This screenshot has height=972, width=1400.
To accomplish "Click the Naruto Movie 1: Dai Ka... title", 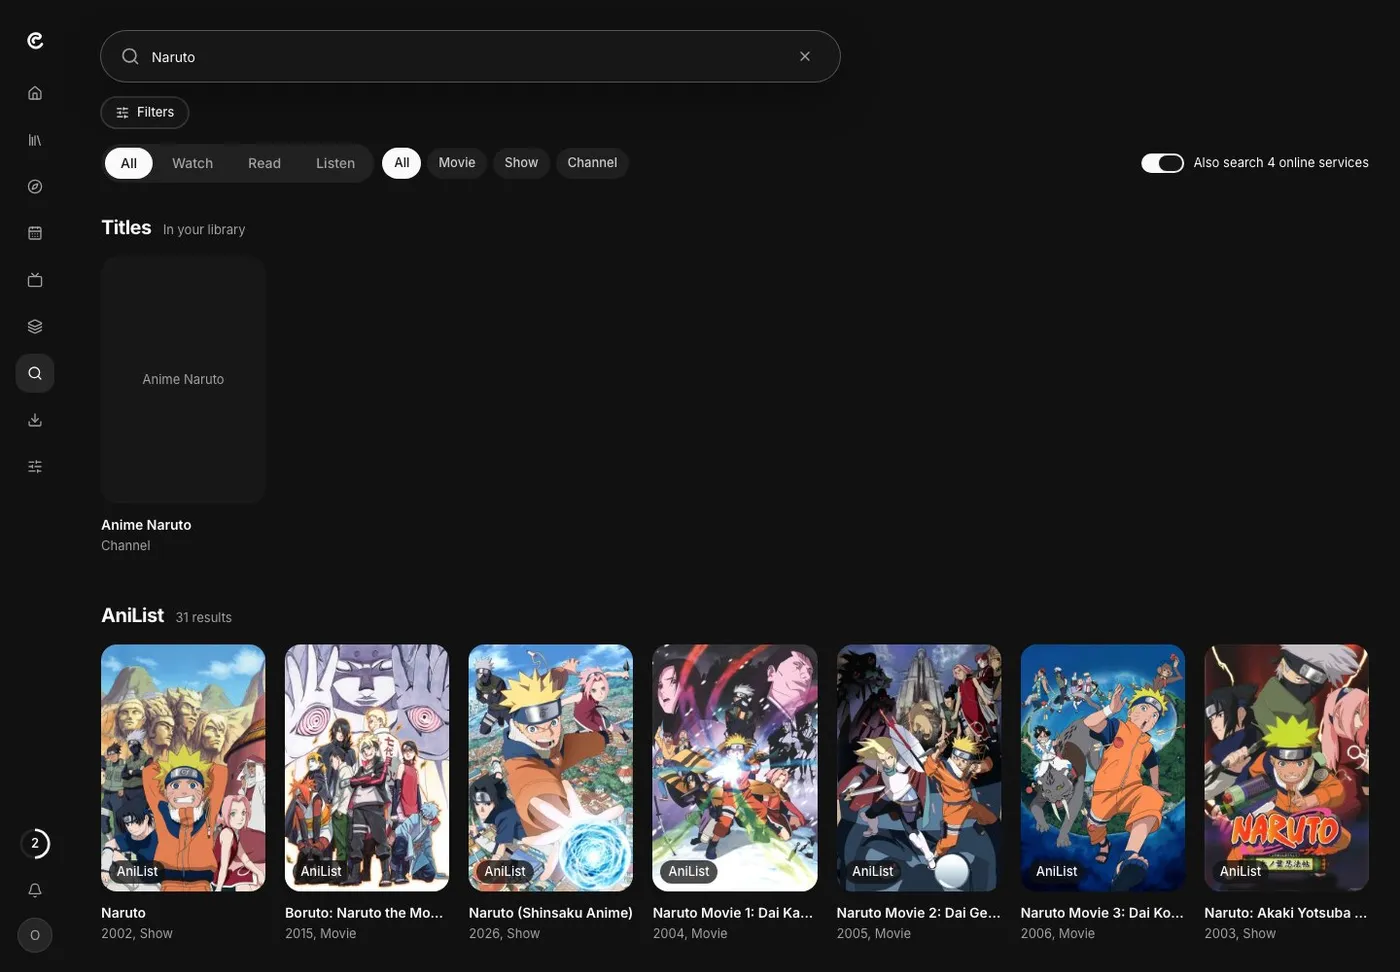I will tap(733, 913).
